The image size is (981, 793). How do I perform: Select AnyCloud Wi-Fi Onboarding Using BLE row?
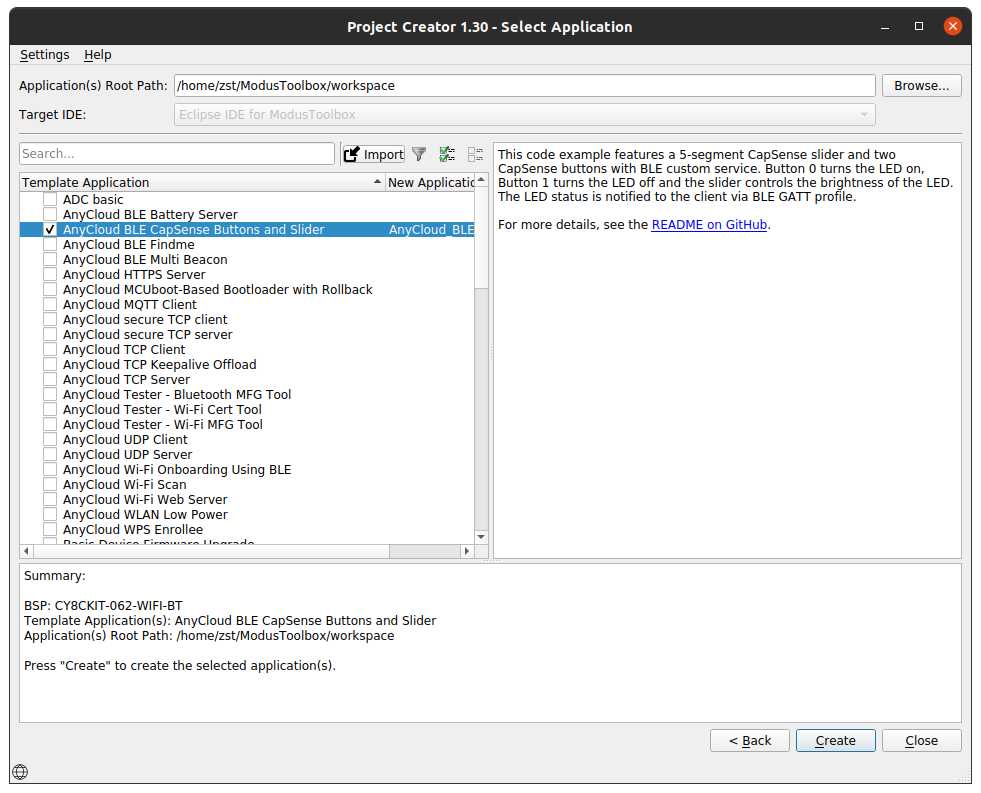(x=247, y=470)
